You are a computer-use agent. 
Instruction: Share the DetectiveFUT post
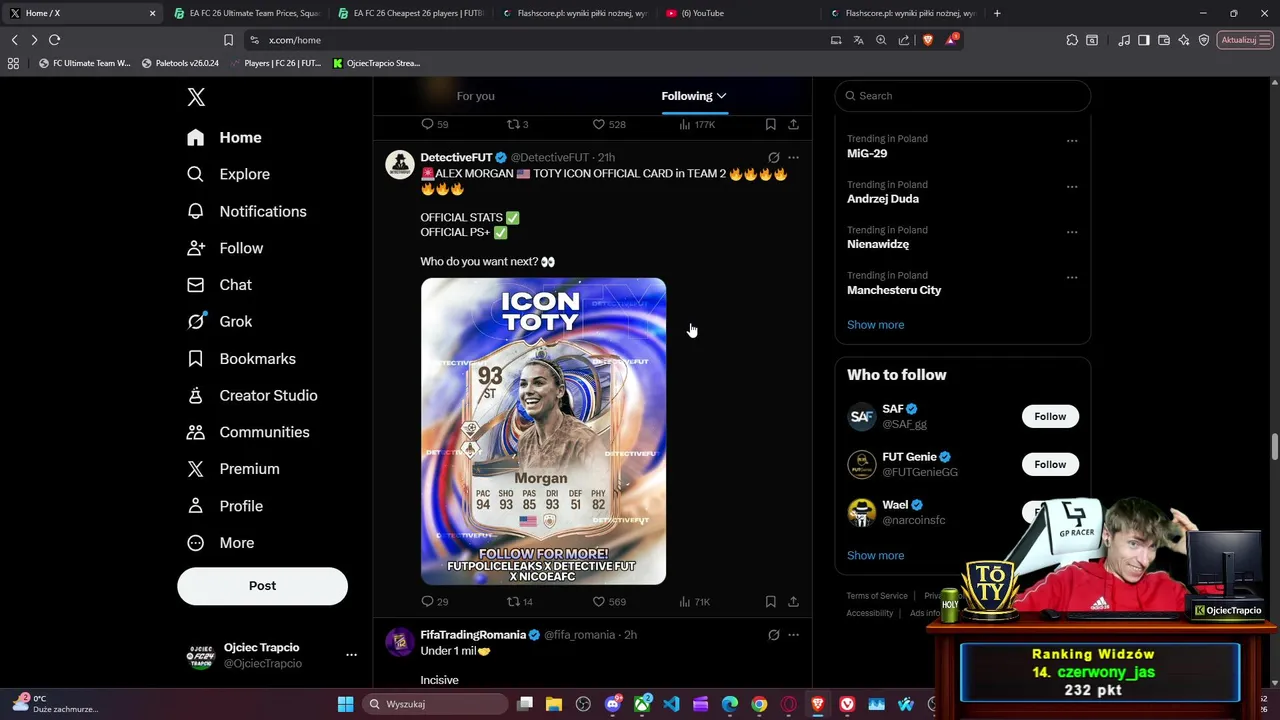pyautogui.click(x=793, y=602)
